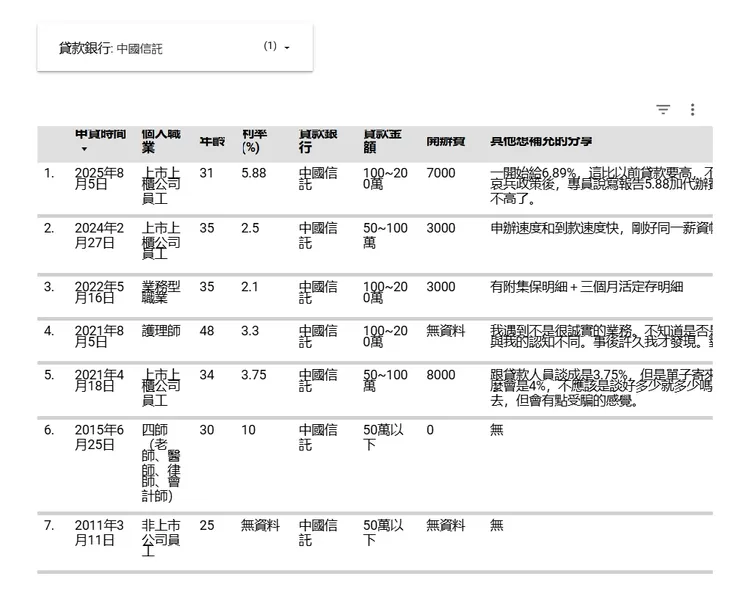Click the comment starting 跟貸款人員談成是3.75%
740x606 pixels.
click(x=601, y=388)
